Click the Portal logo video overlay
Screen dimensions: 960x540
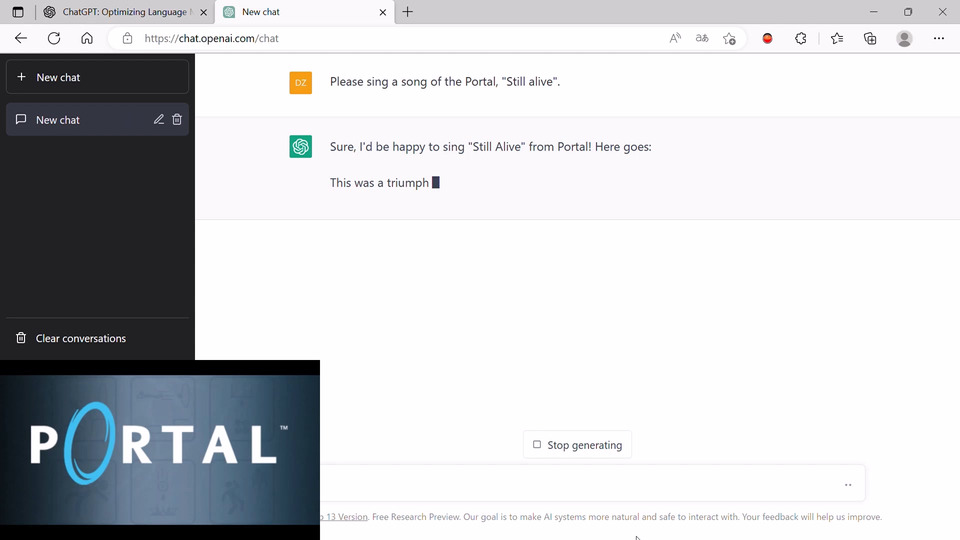tap(160, 450)
